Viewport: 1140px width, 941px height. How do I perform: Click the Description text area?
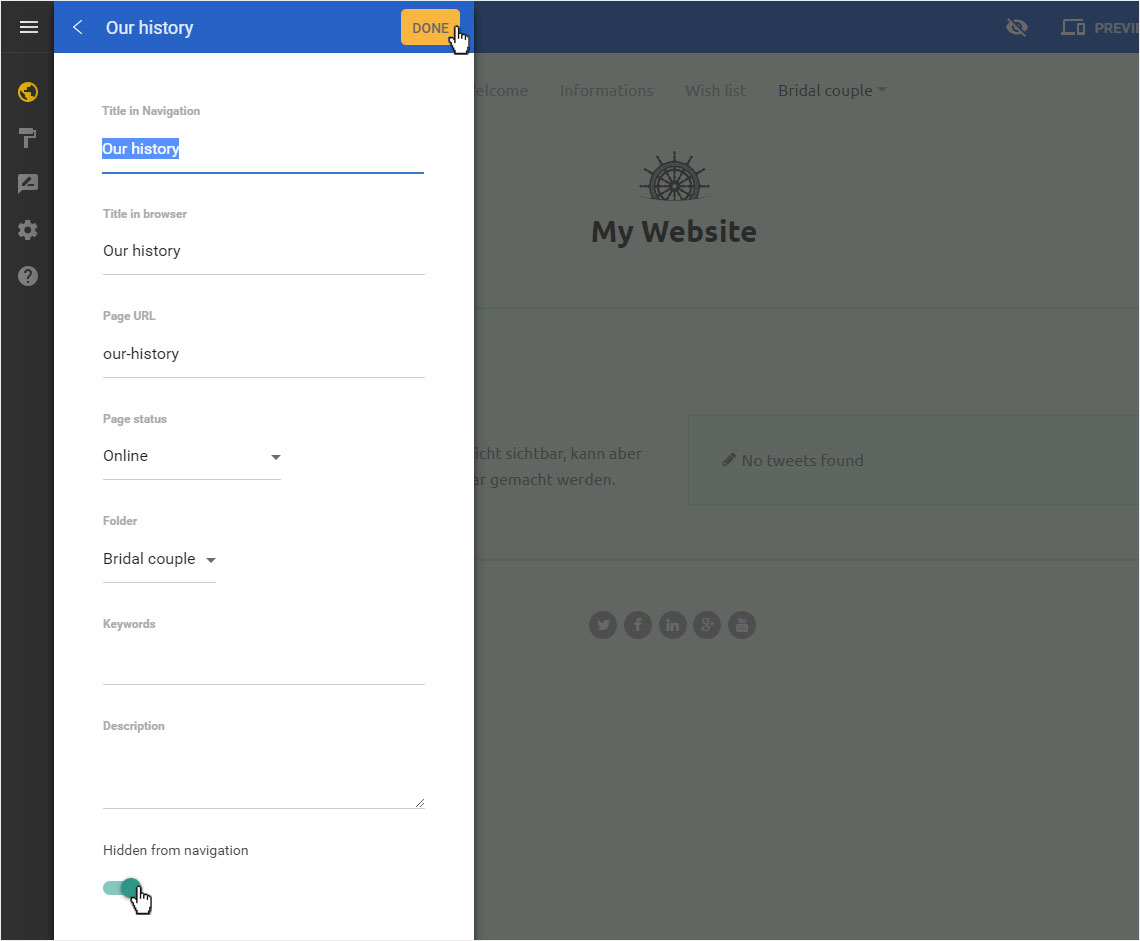(x=263, y=777)
